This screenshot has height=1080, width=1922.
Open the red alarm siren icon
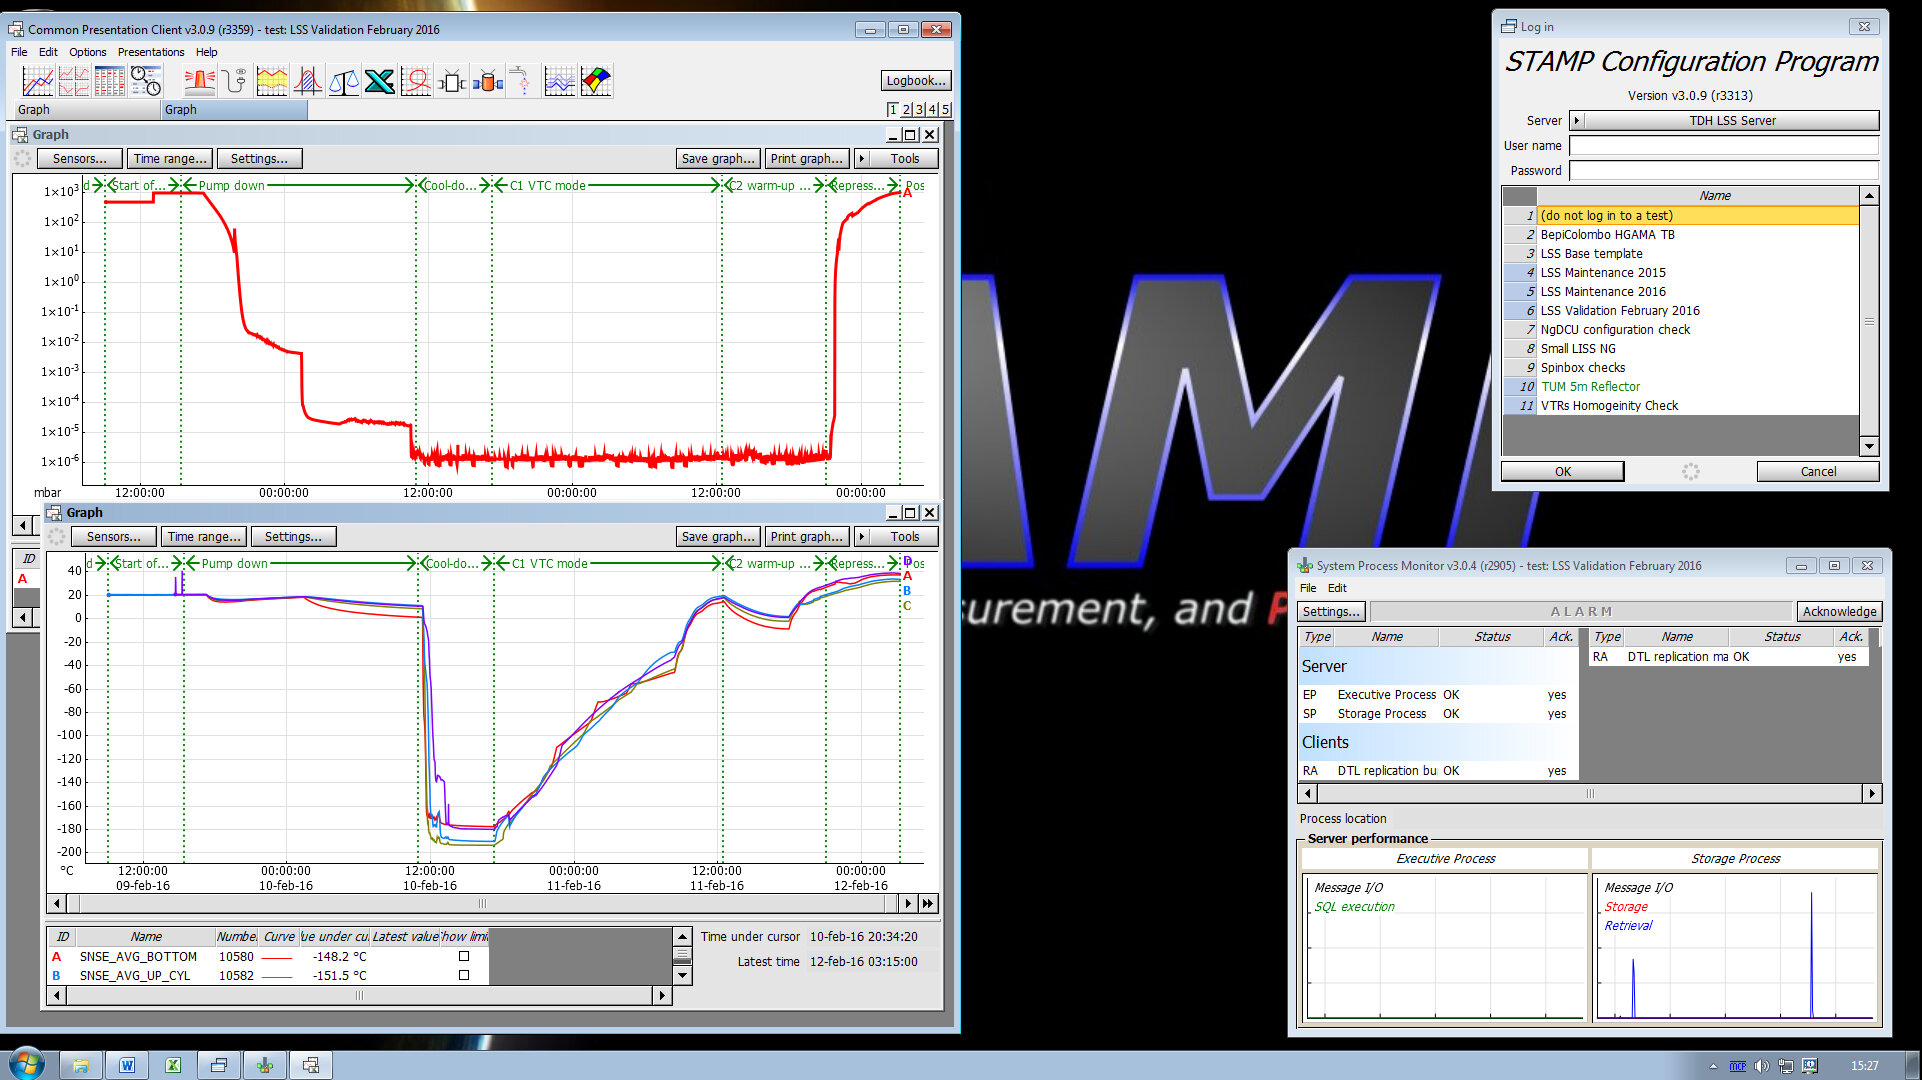tap(199, 81)
